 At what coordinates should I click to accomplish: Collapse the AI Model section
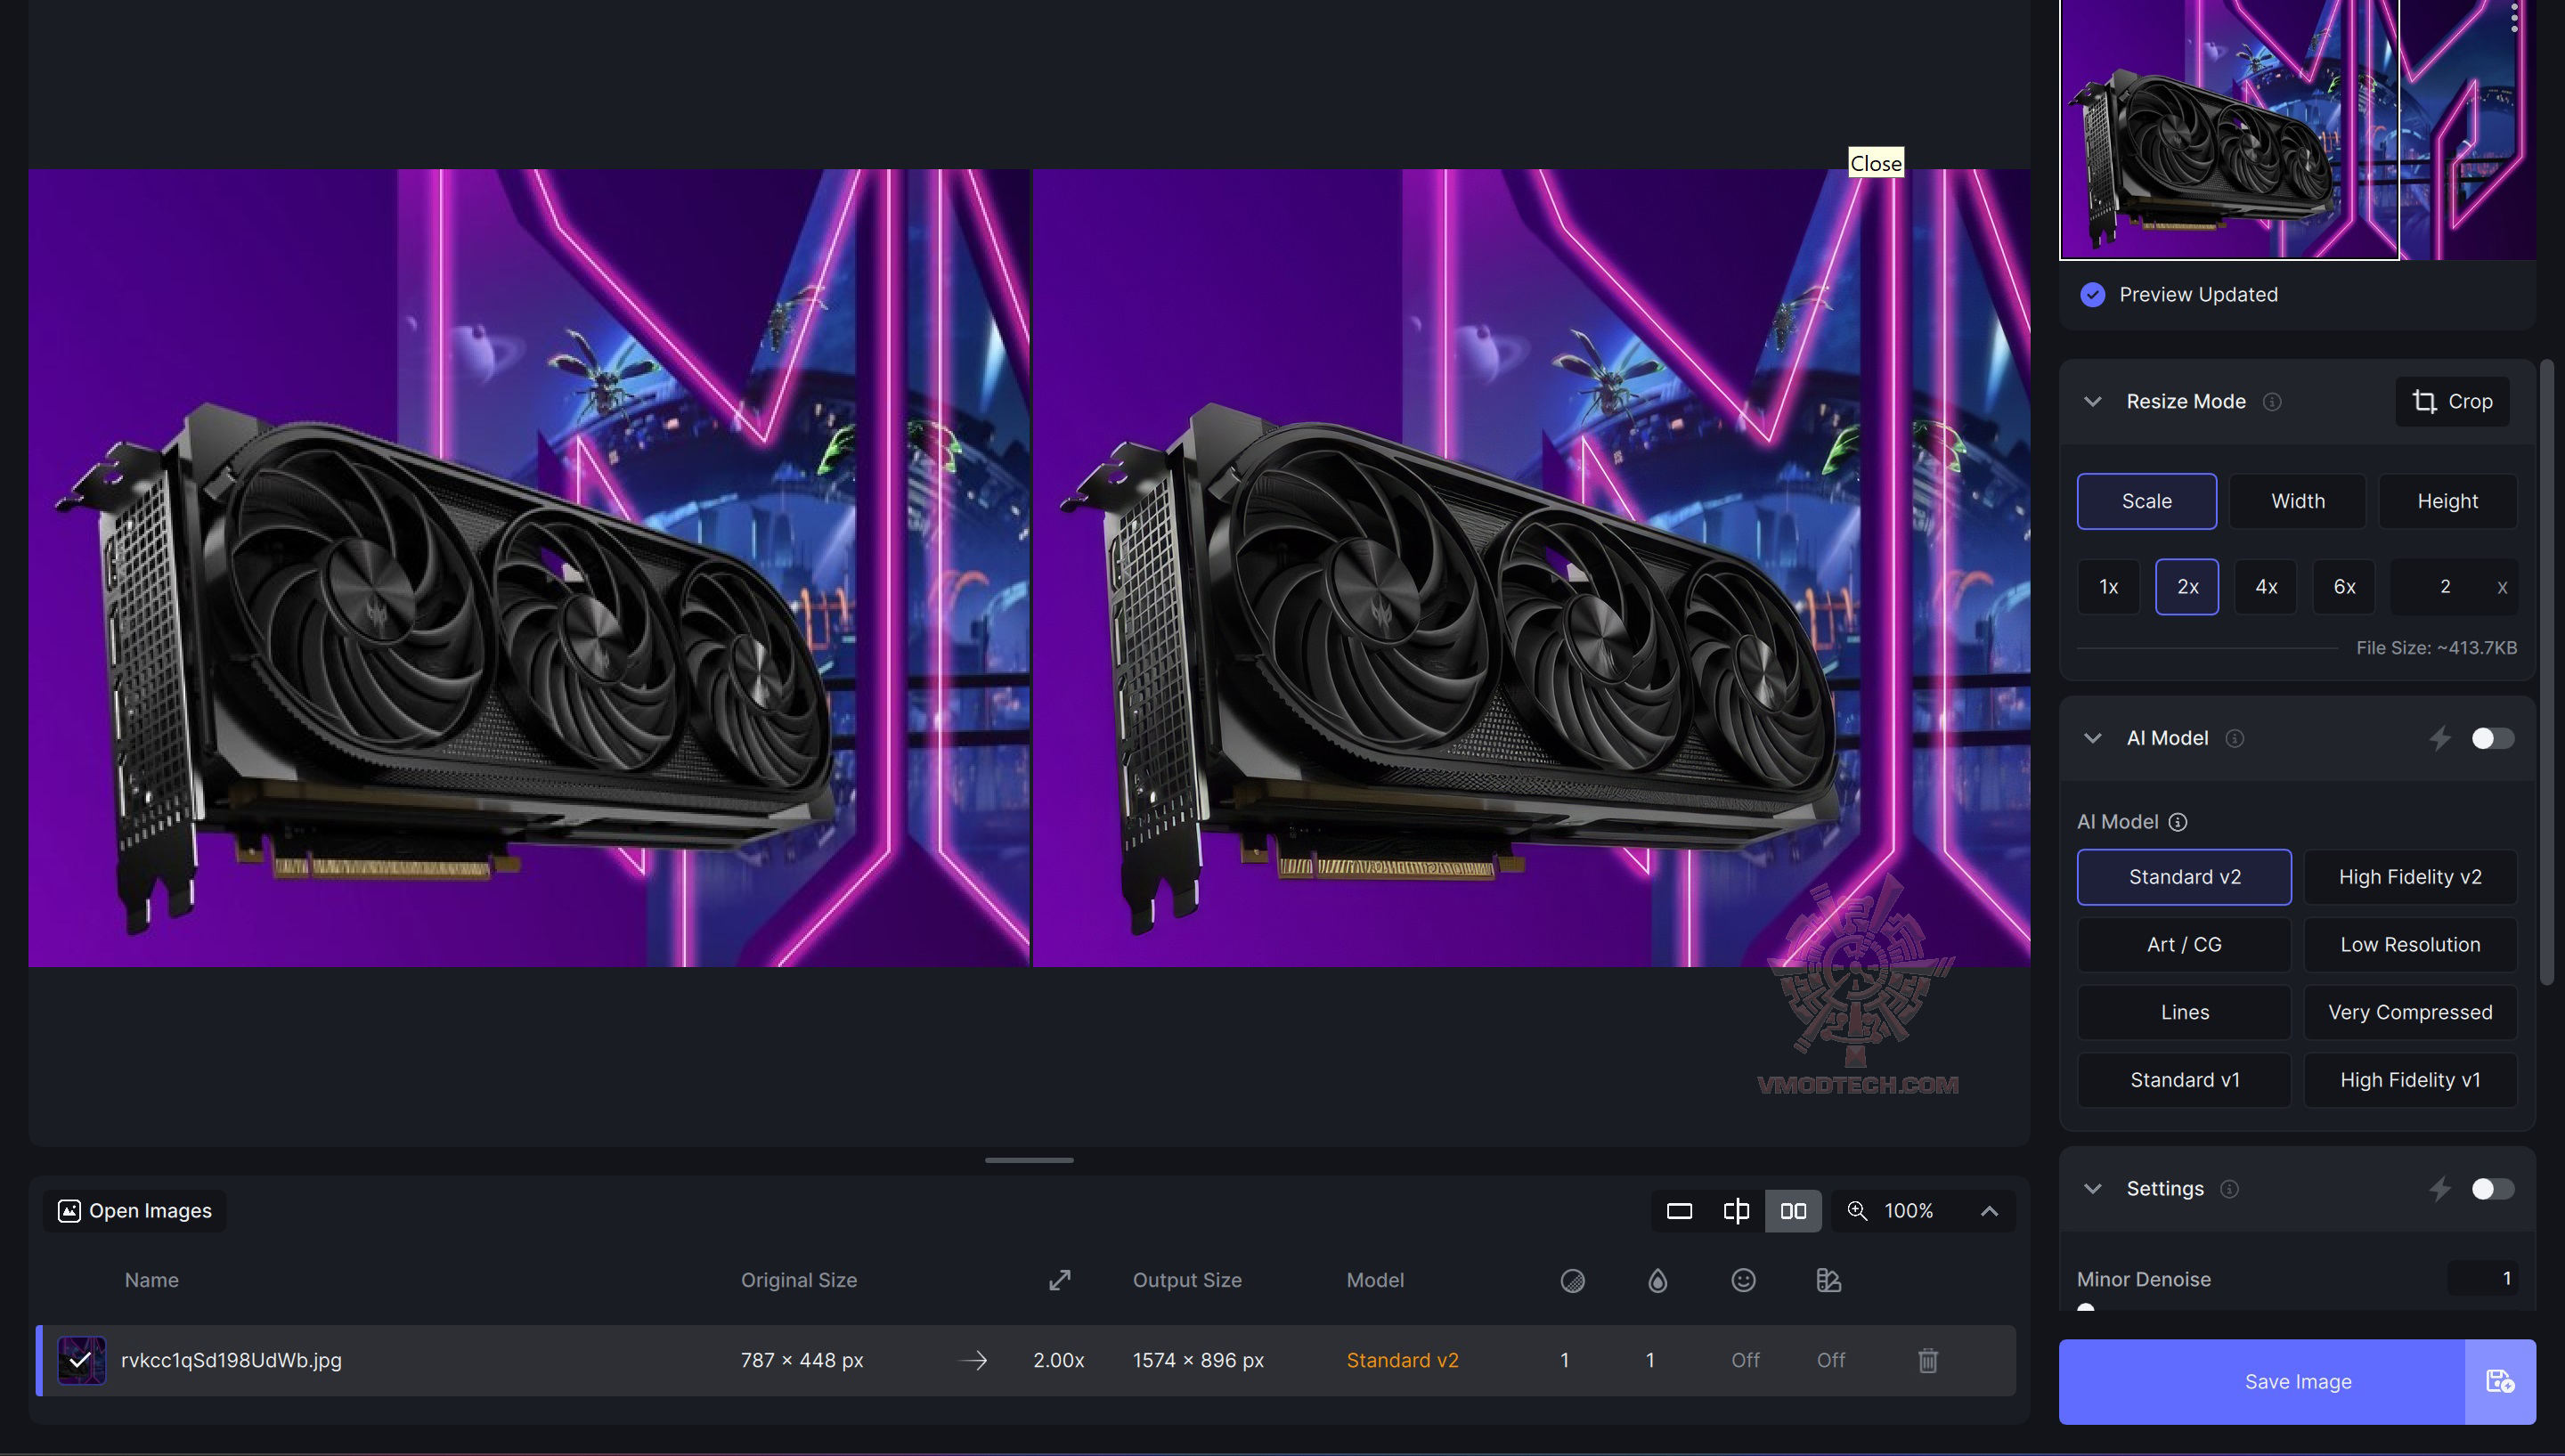pyautogui.click(x=2092, y=738)
